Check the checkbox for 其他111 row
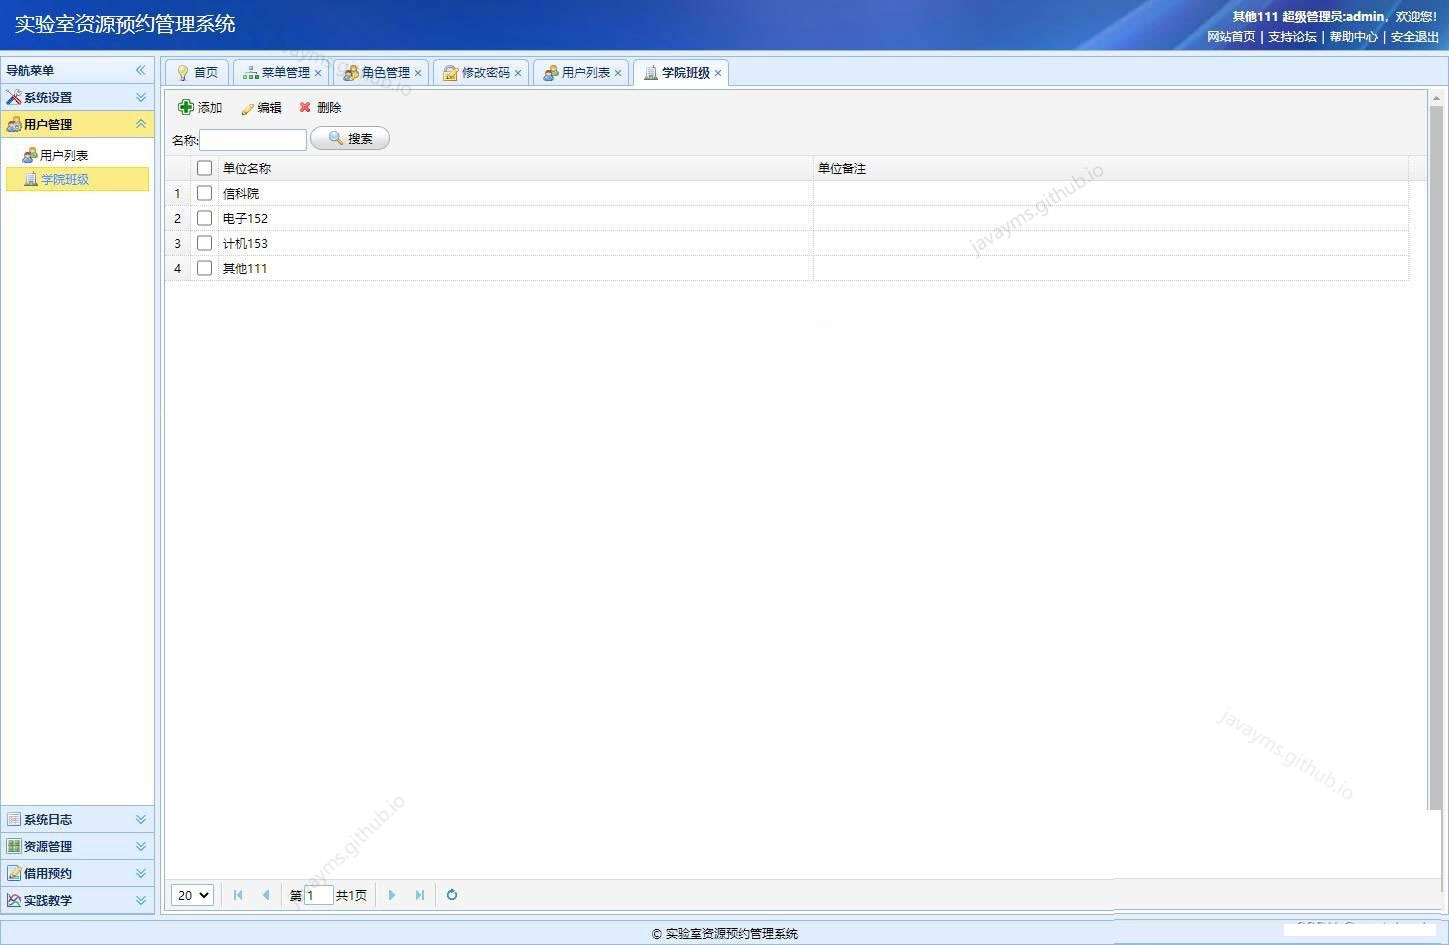Image resolution: width=1449 pixels, height=945 pixels. [x=204, y=267]
